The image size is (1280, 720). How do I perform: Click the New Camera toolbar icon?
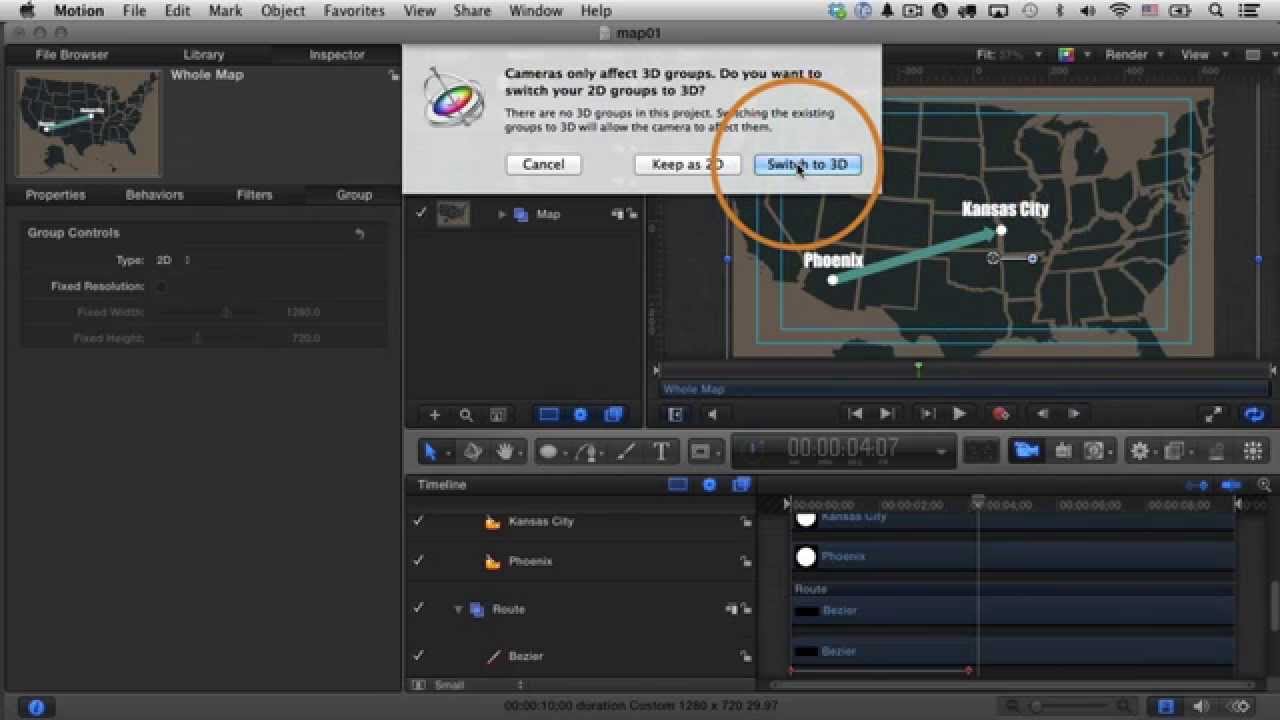coord(1026,451)
